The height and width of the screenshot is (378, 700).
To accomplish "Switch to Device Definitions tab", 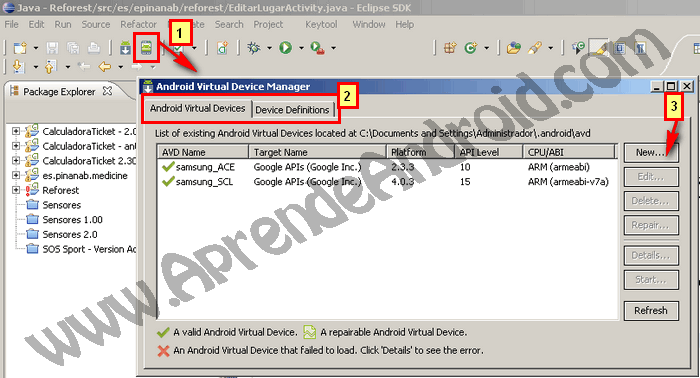I will [292, 110].
